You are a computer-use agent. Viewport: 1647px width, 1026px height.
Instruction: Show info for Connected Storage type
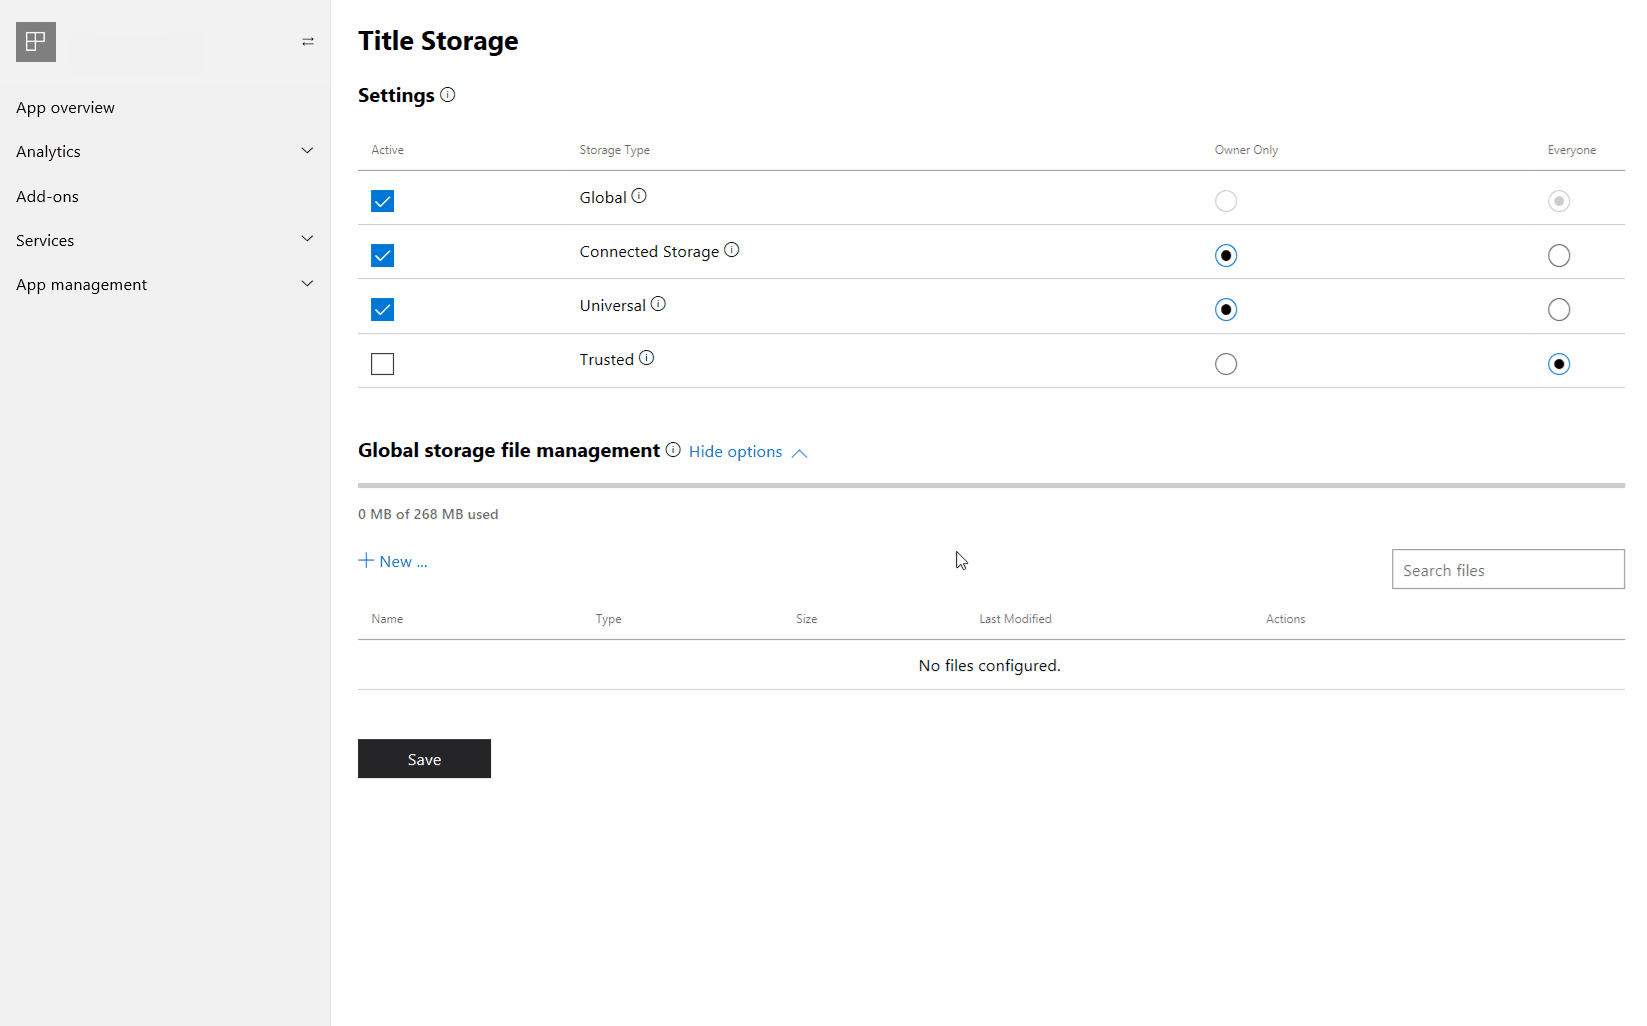tap(732, 250)
